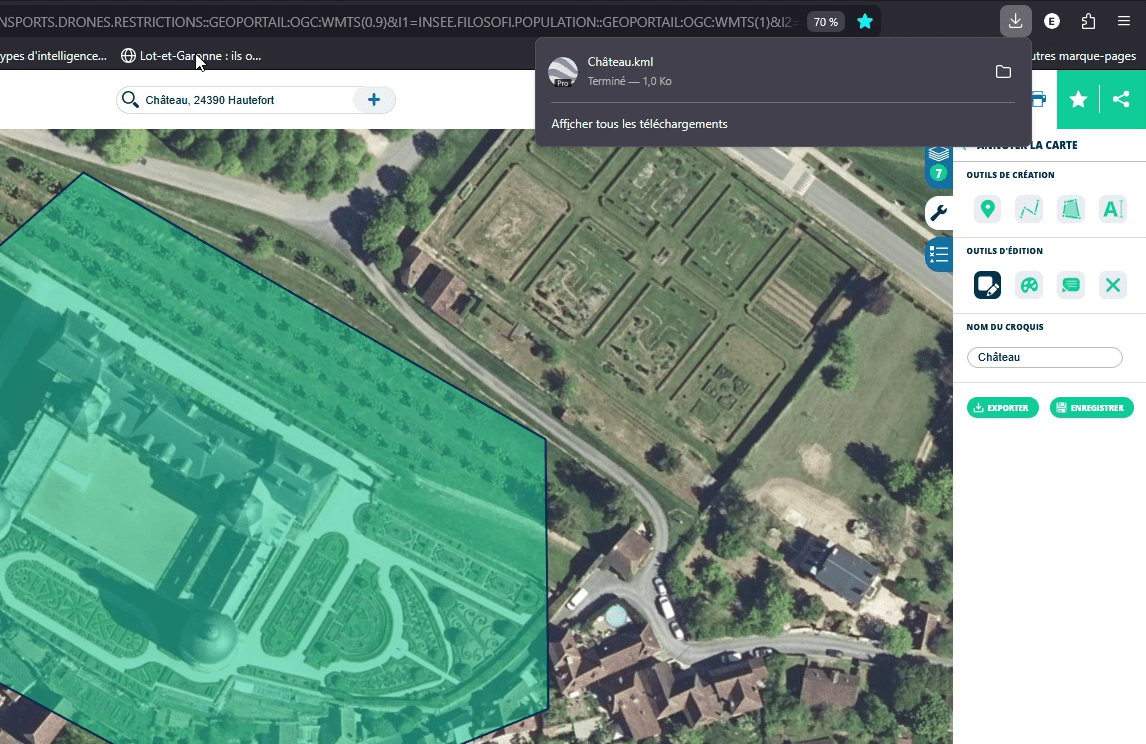Click the Château sketch name field
This screenshot has width=1146, height=744.
1044,357
